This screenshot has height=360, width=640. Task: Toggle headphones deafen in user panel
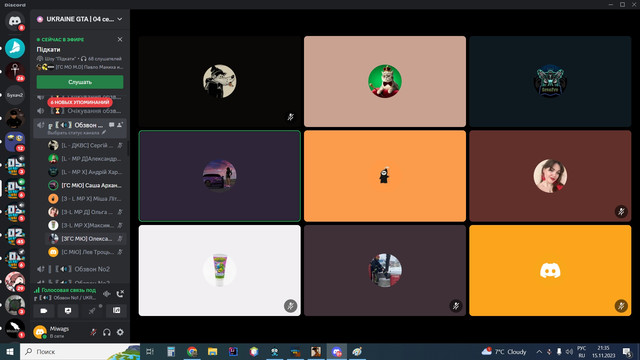(107, 332)
